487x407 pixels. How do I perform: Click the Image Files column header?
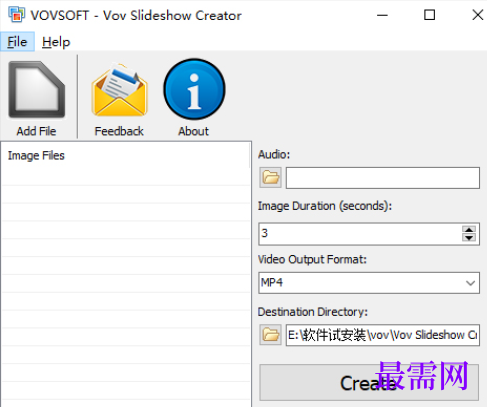tap(126, 155)
